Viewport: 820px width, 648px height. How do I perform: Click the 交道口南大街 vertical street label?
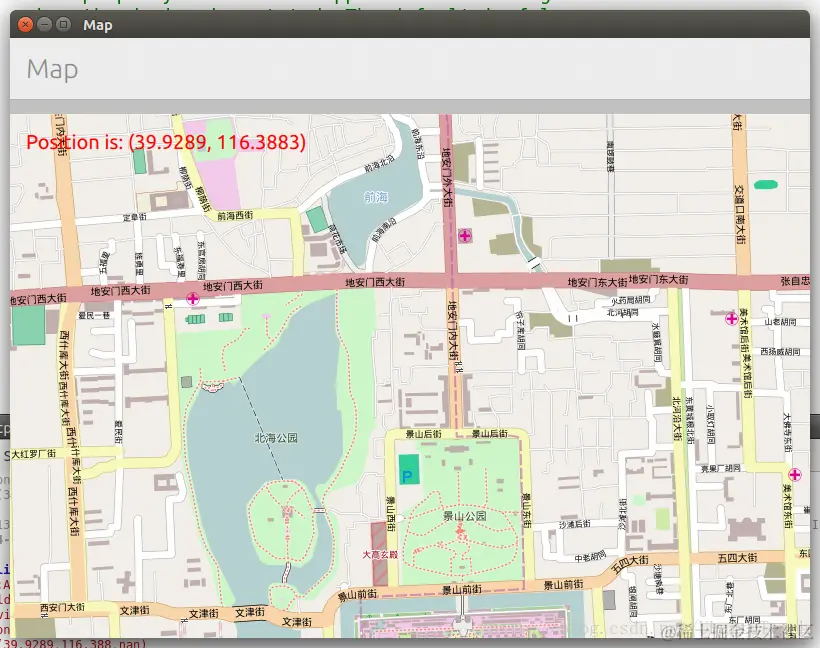pos(739,214)
